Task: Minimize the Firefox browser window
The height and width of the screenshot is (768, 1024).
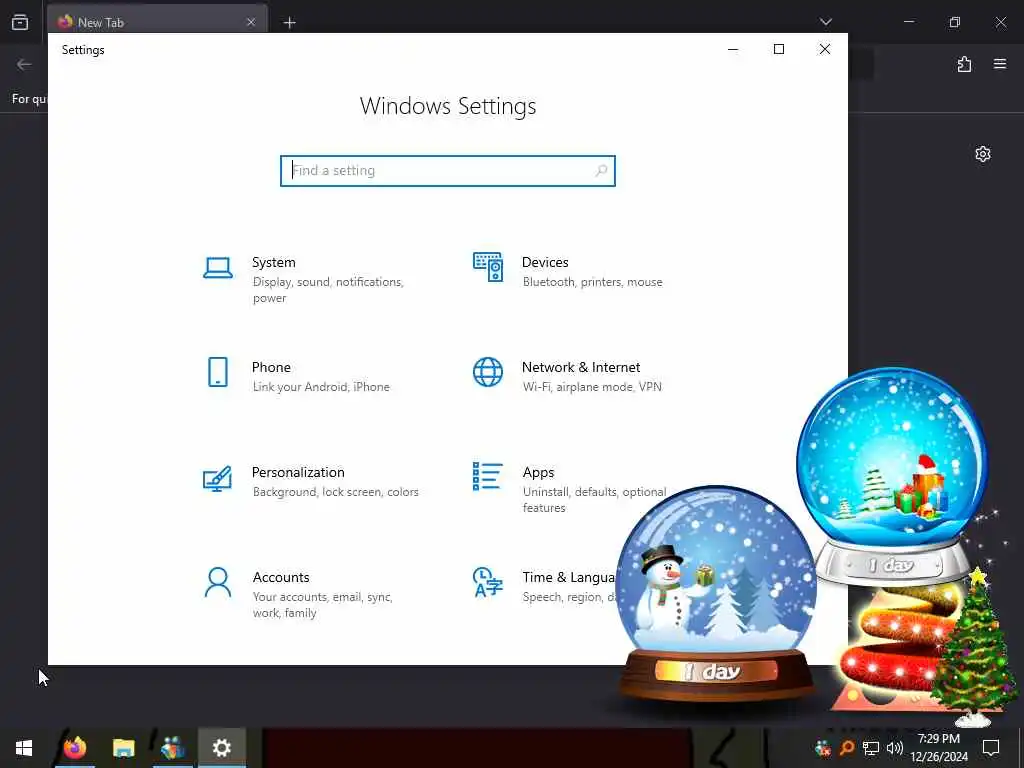Action: coord(908,22)
